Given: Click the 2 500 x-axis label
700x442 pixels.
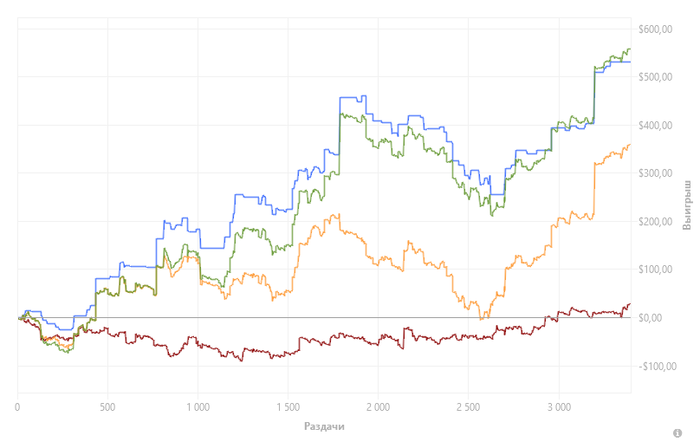Looking at the screenshot, I should pos(468,407).
